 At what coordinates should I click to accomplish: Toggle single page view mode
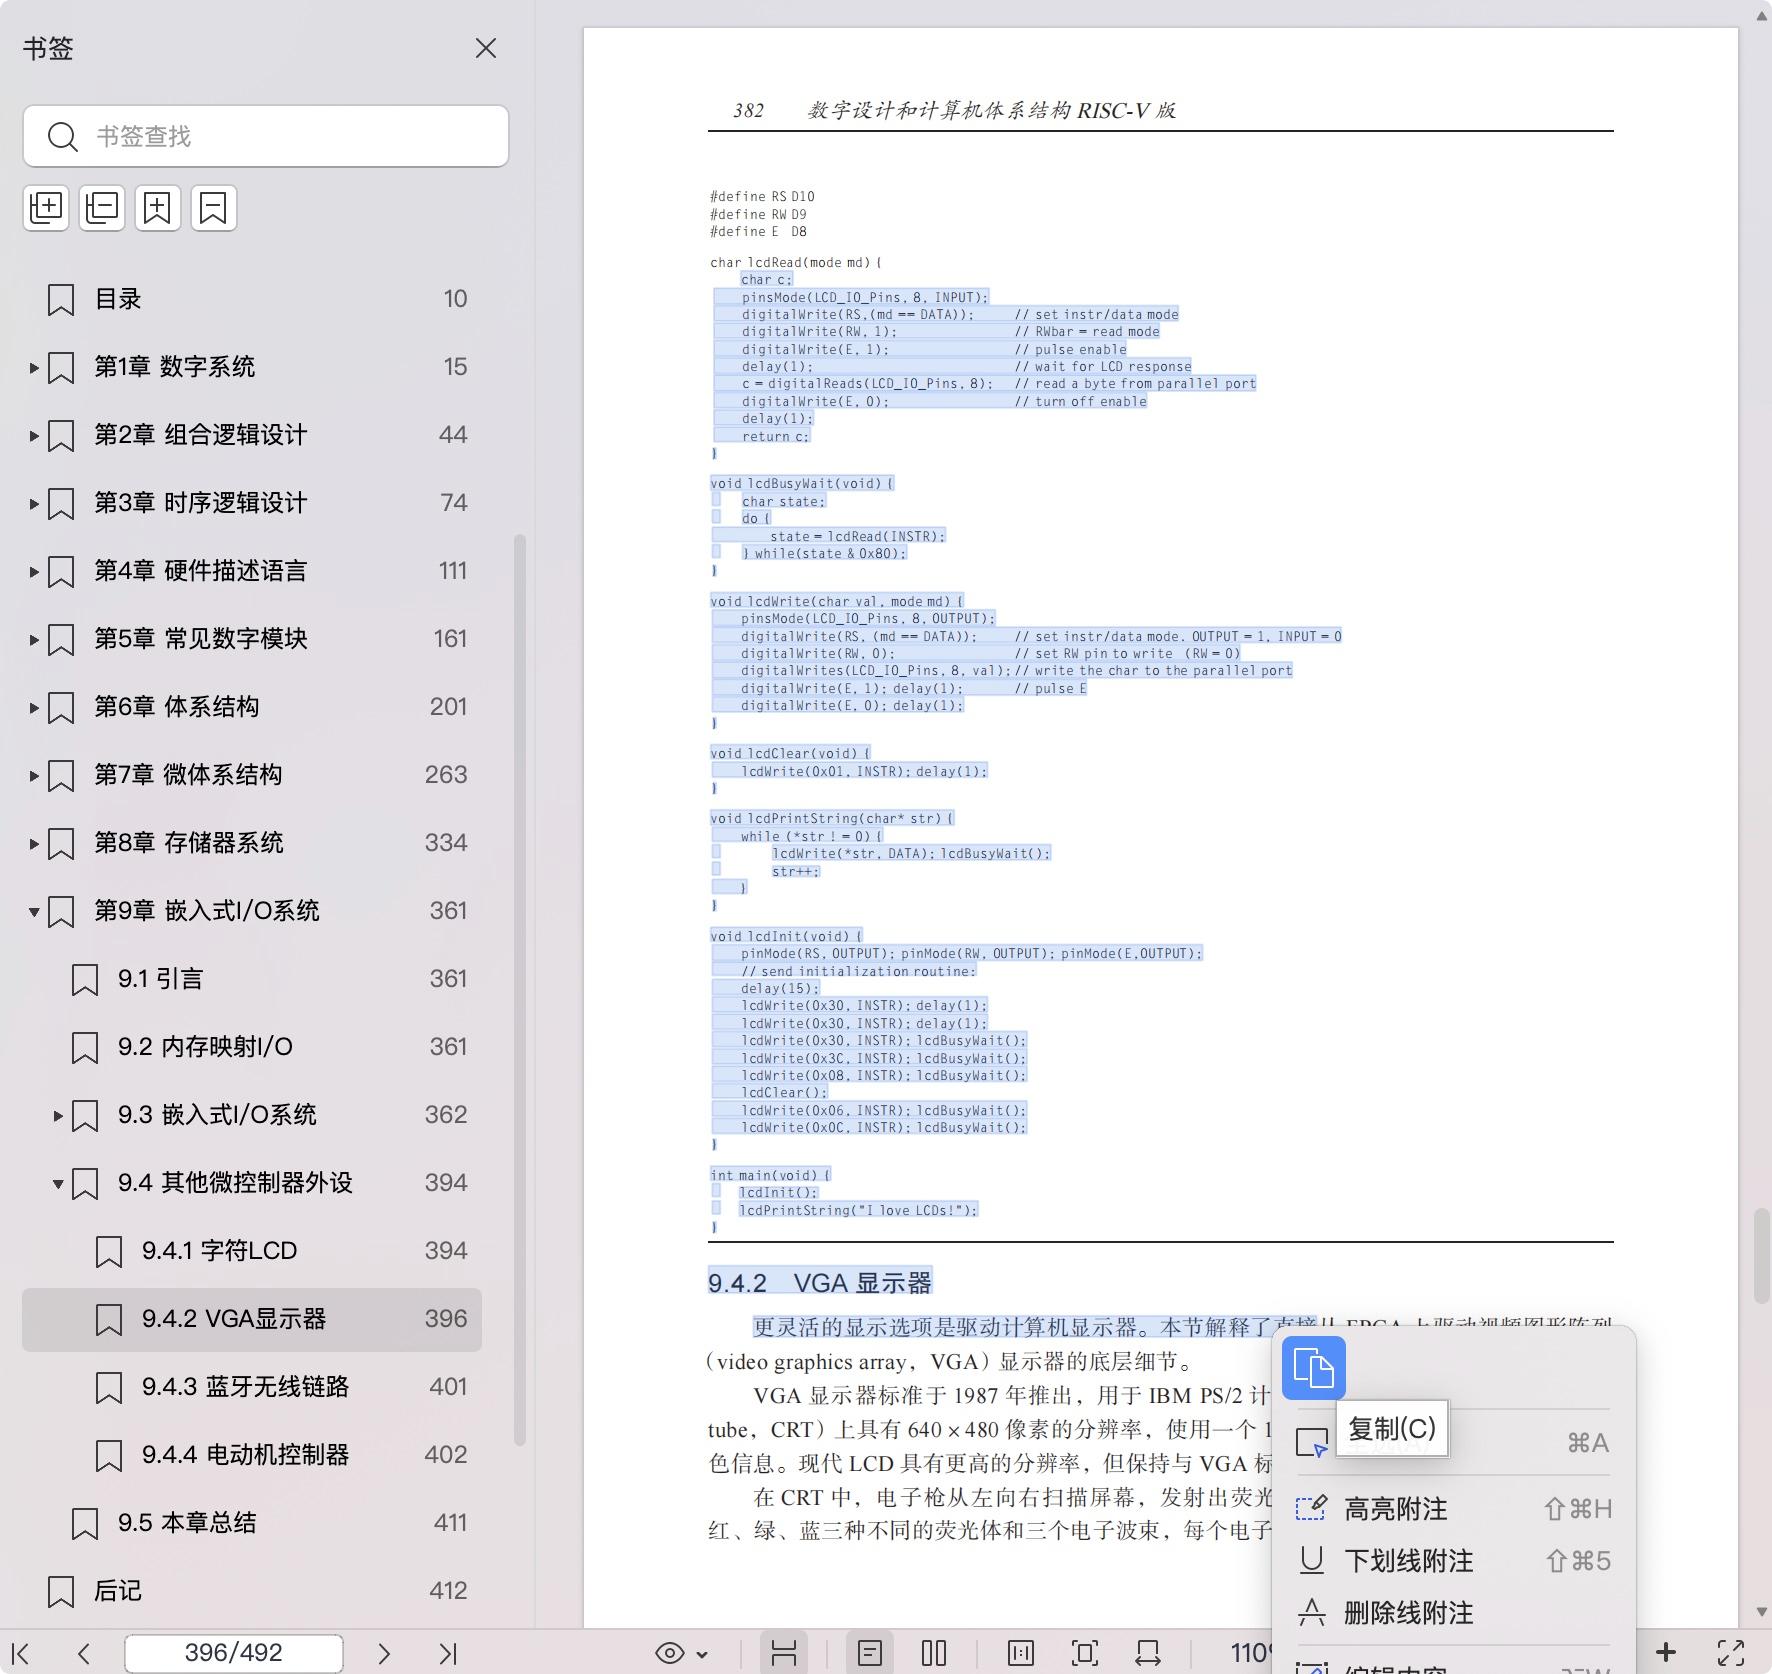point(869,1653)
